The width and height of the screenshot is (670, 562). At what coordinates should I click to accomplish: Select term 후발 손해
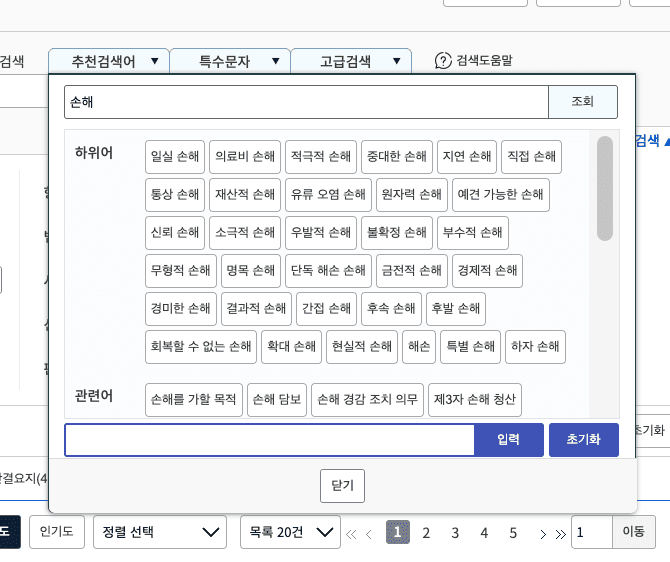click(x=456, y=309)
